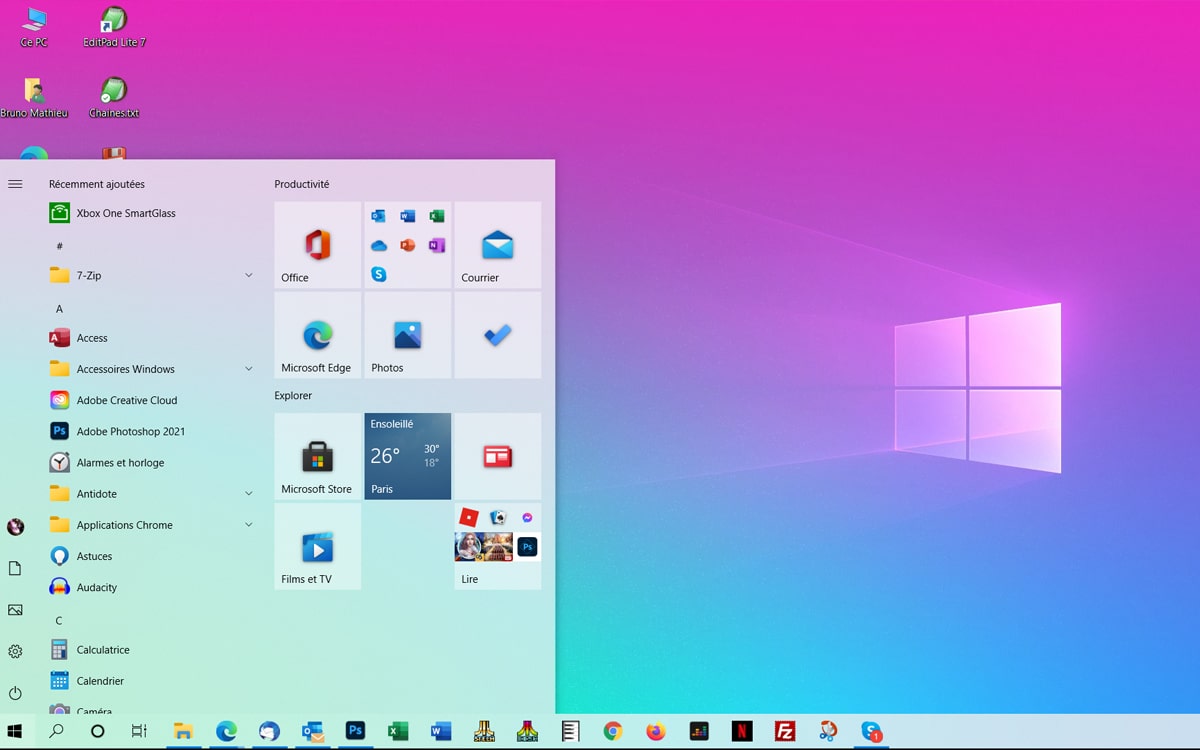Open the user account avatar in Start rail
The height and width of the screenshot is (750, 1200).
pos(15,527)
